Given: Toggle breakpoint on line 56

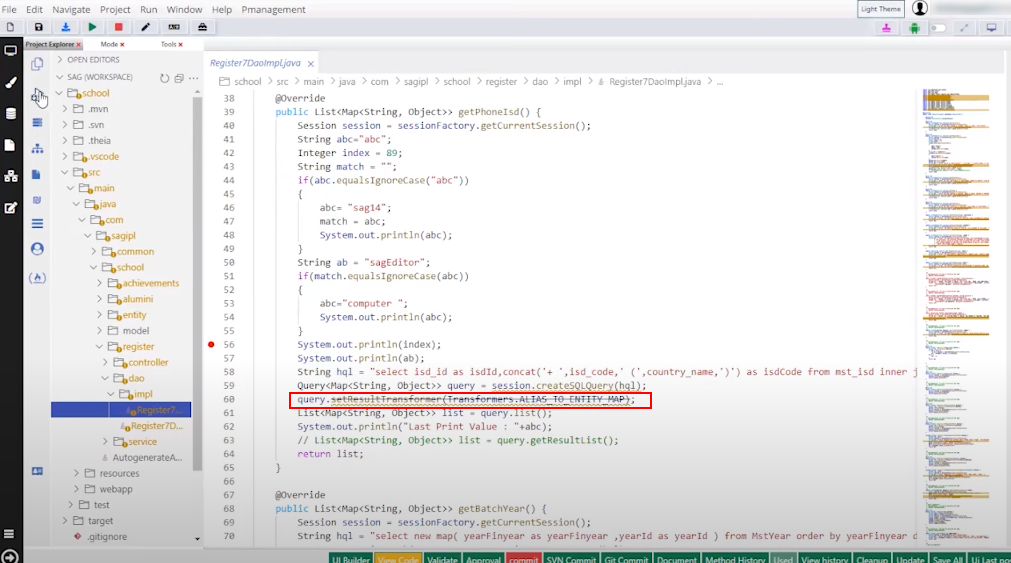Looking at the screenshot, I should click(211, 345).
